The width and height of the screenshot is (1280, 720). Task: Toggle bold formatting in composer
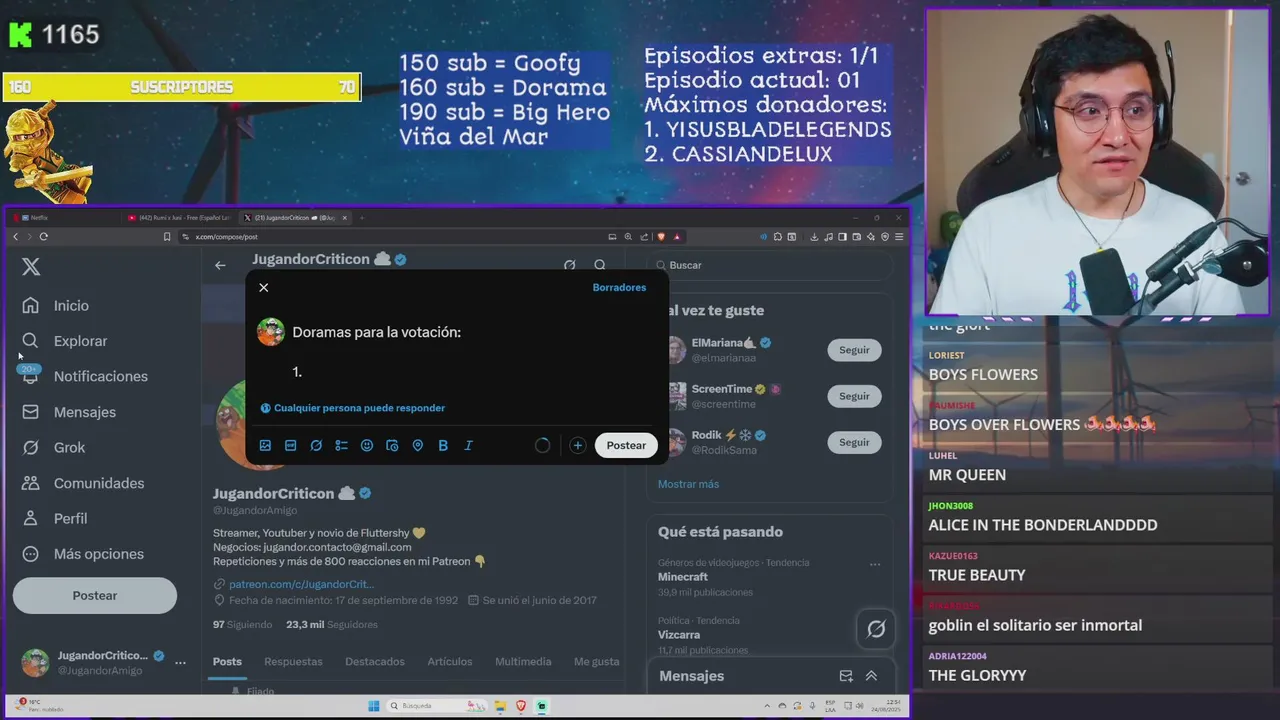443,446
